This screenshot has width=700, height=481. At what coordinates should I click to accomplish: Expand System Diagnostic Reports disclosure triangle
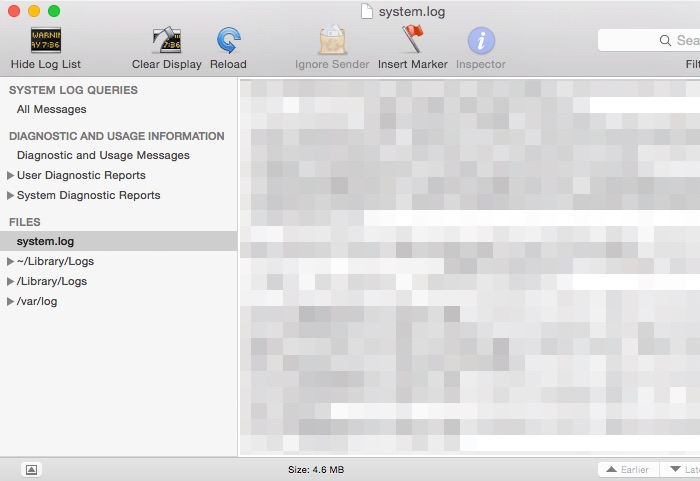coord(11,195)
